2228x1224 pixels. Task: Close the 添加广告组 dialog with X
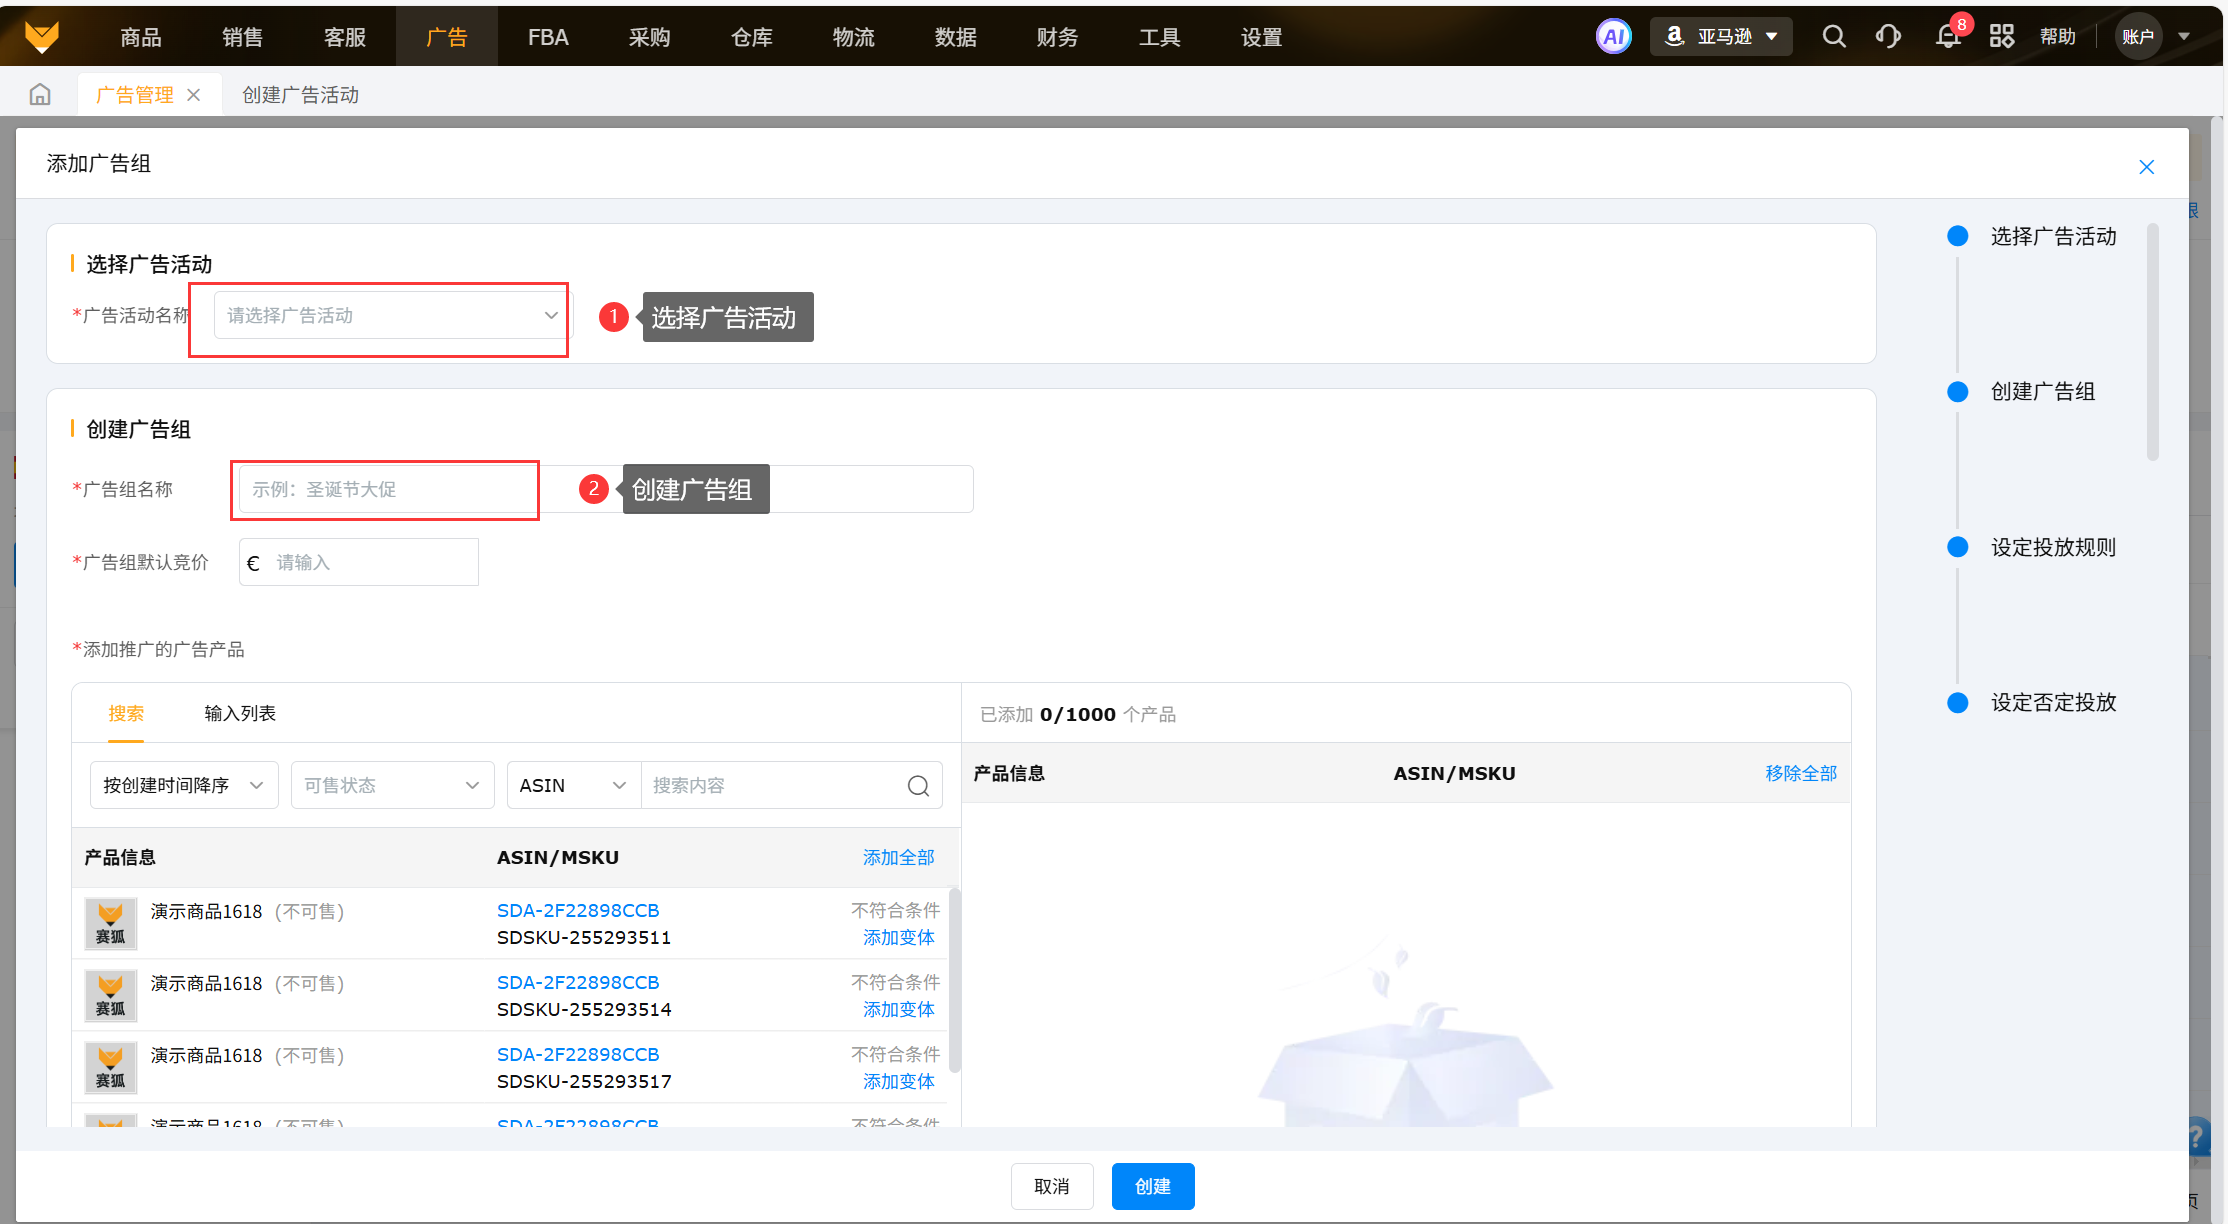(x=2146, y=167)
